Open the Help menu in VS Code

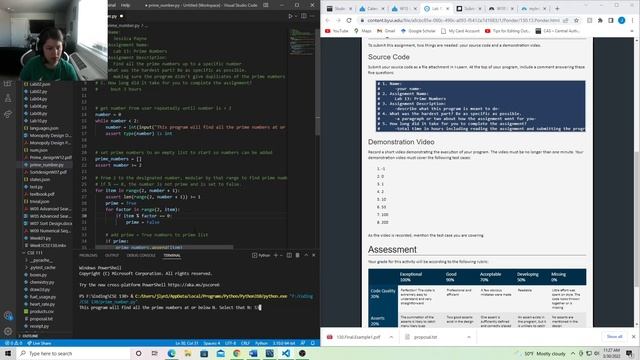125,5
